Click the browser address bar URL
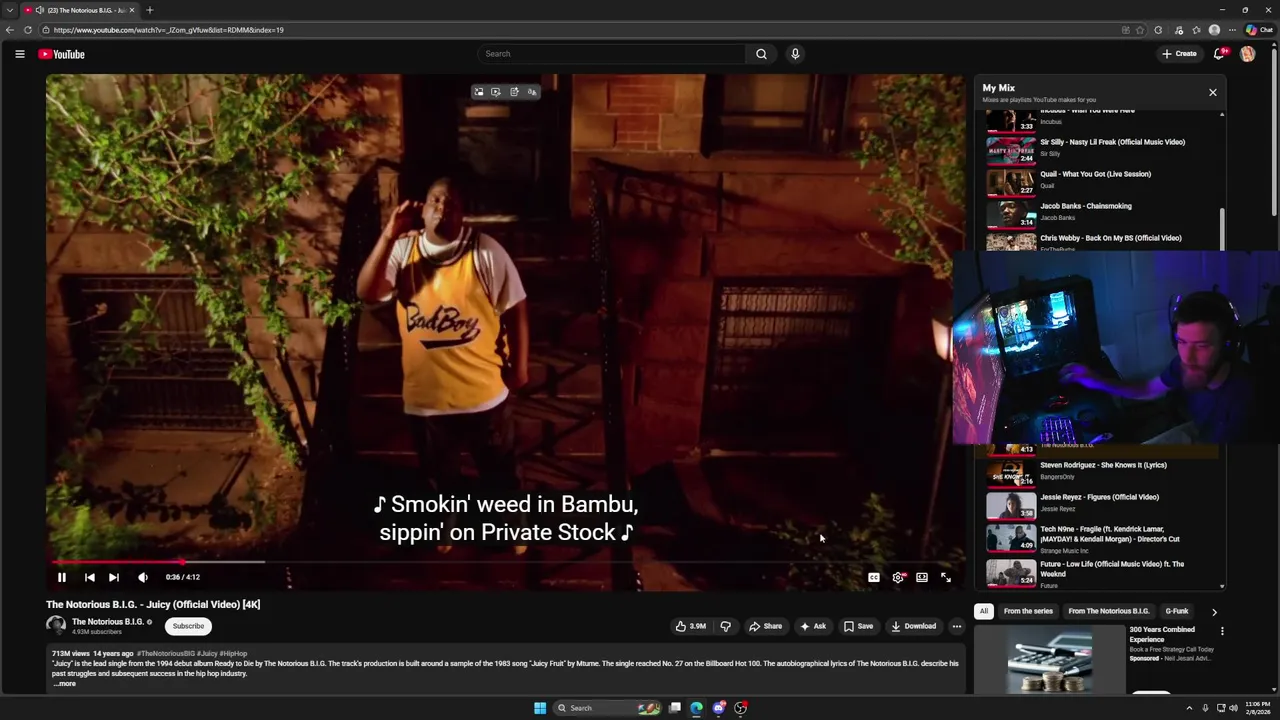This screenshot has height=720, width=1280. tap(169, 30)
